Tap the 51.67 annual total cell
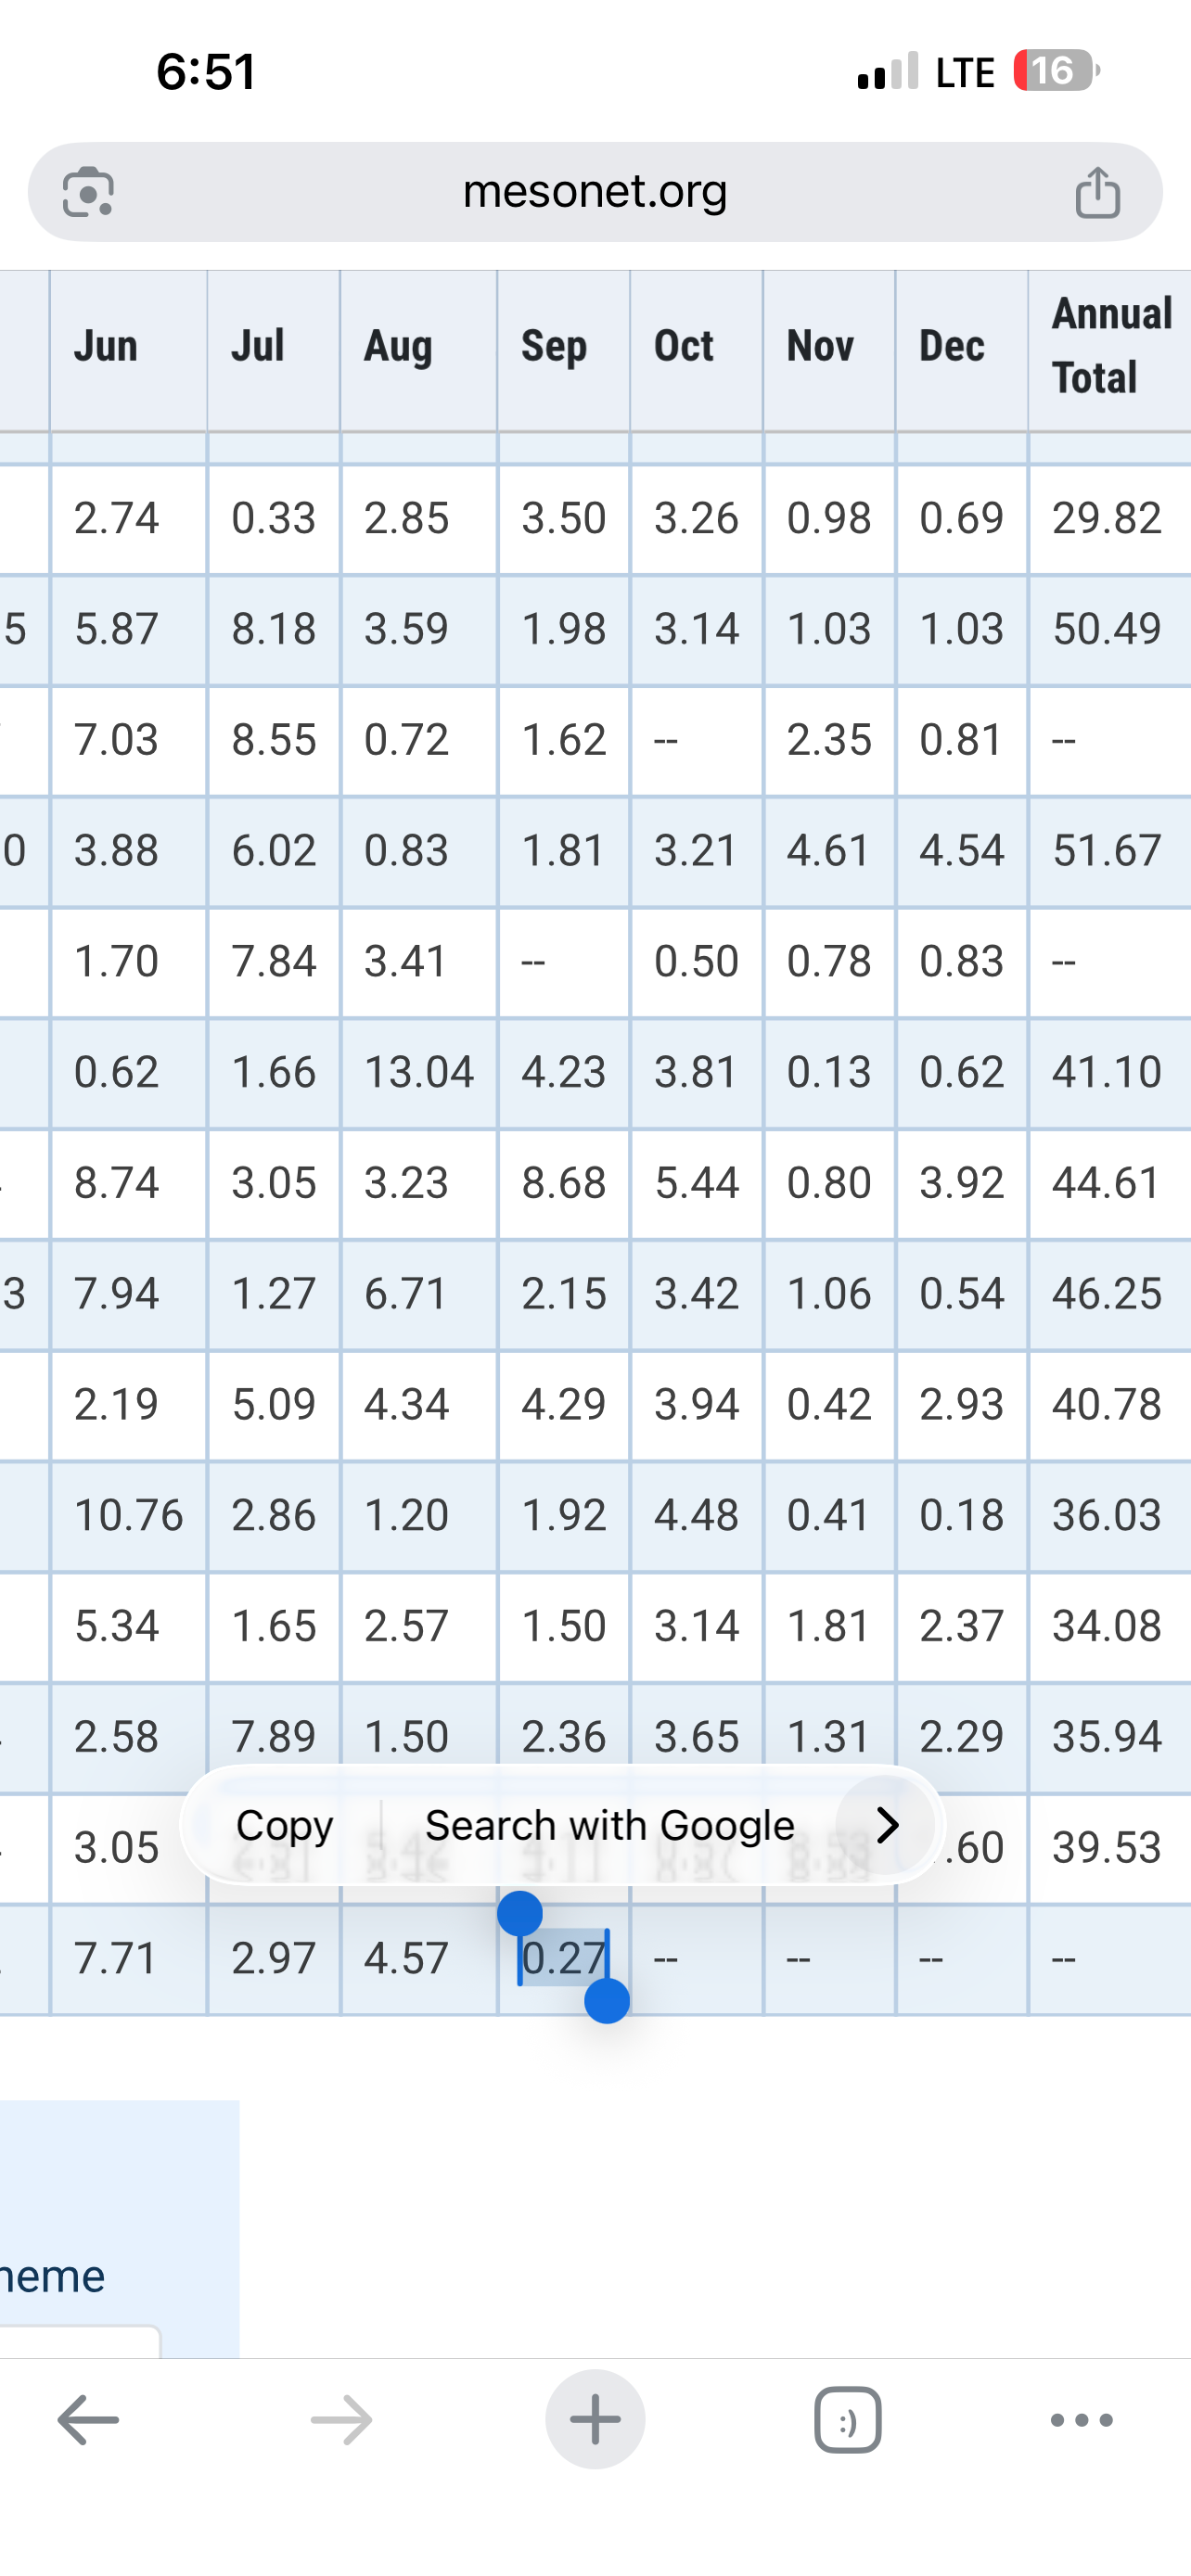The width and height of the screenshot is (1191, 2576). tap(1106, 851)
